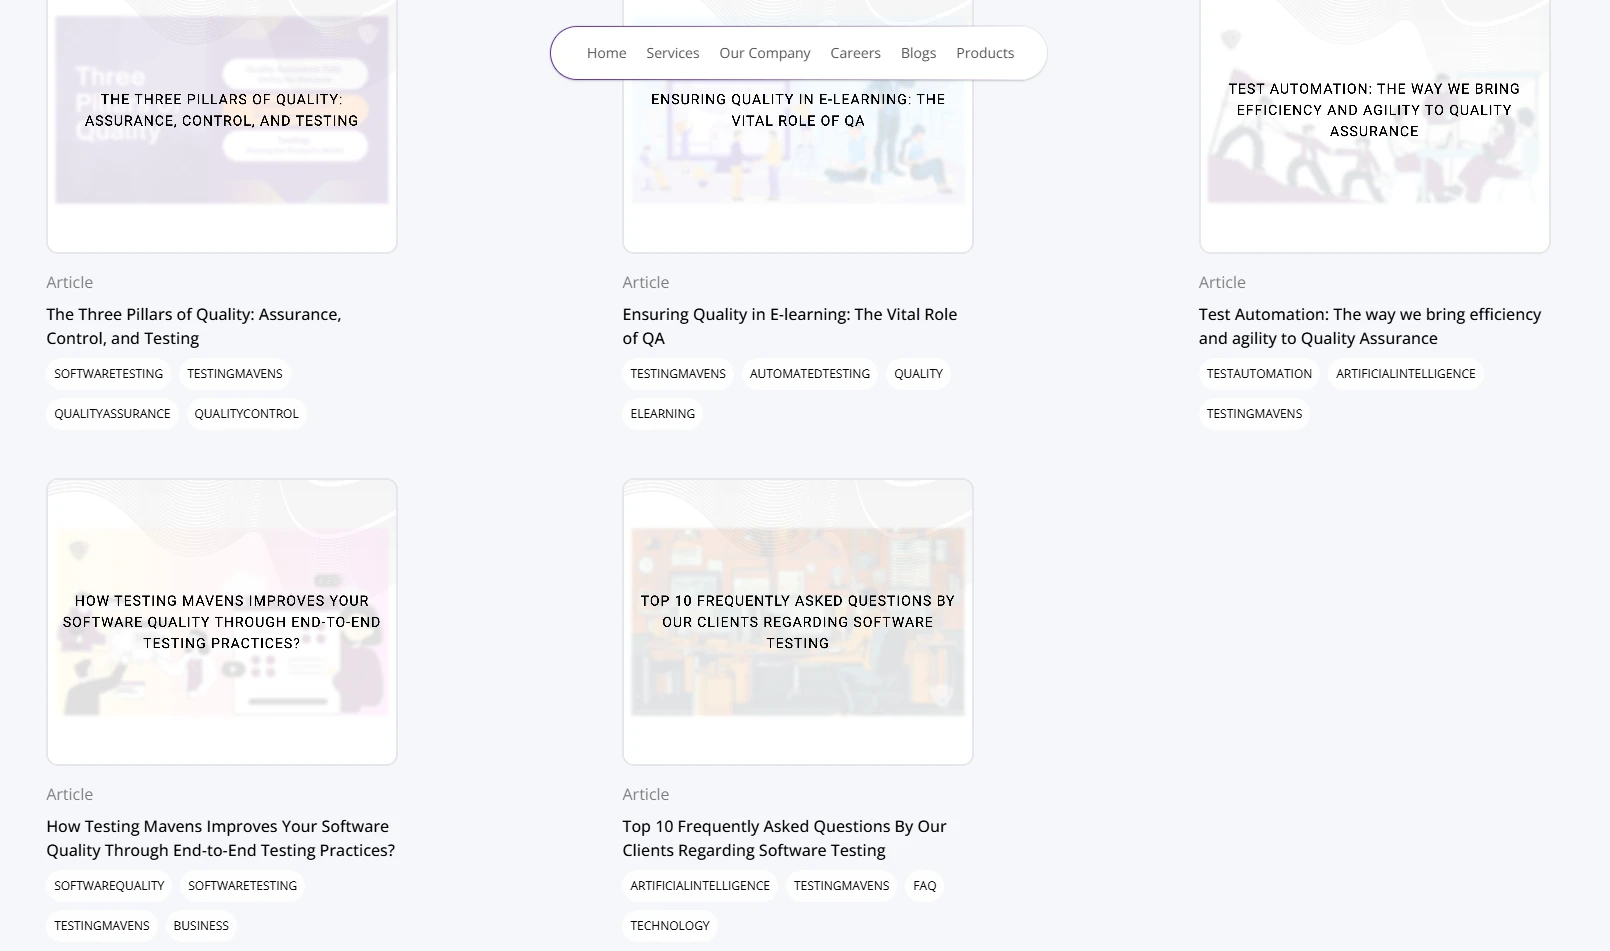Open the Blogs navigation item
This screenshot has height=951, width=1610.
click(918, 53)
